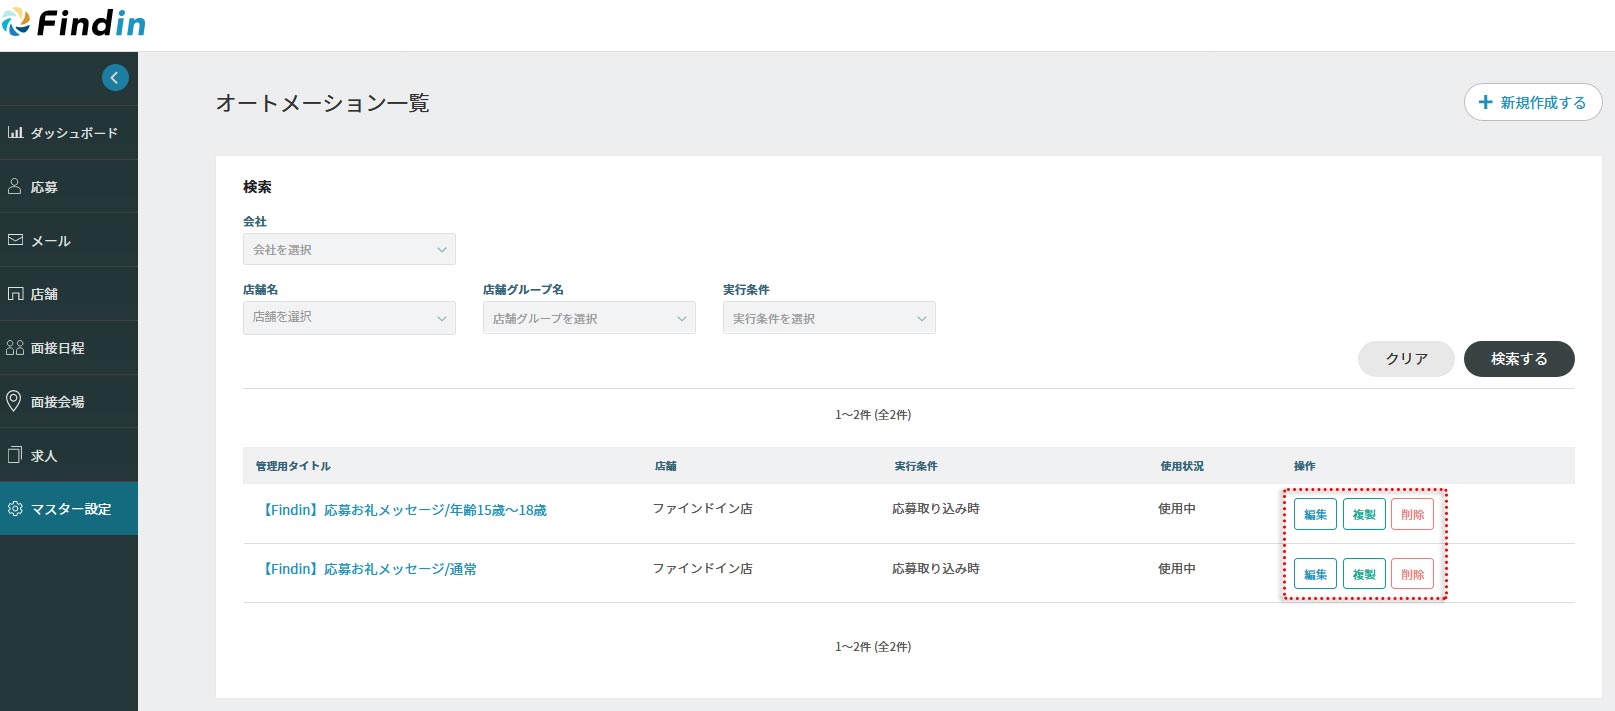Open the 店舗グループを選択 dropdown
This screenshot has height=711, width=1615.
click(x=589, y=318)
